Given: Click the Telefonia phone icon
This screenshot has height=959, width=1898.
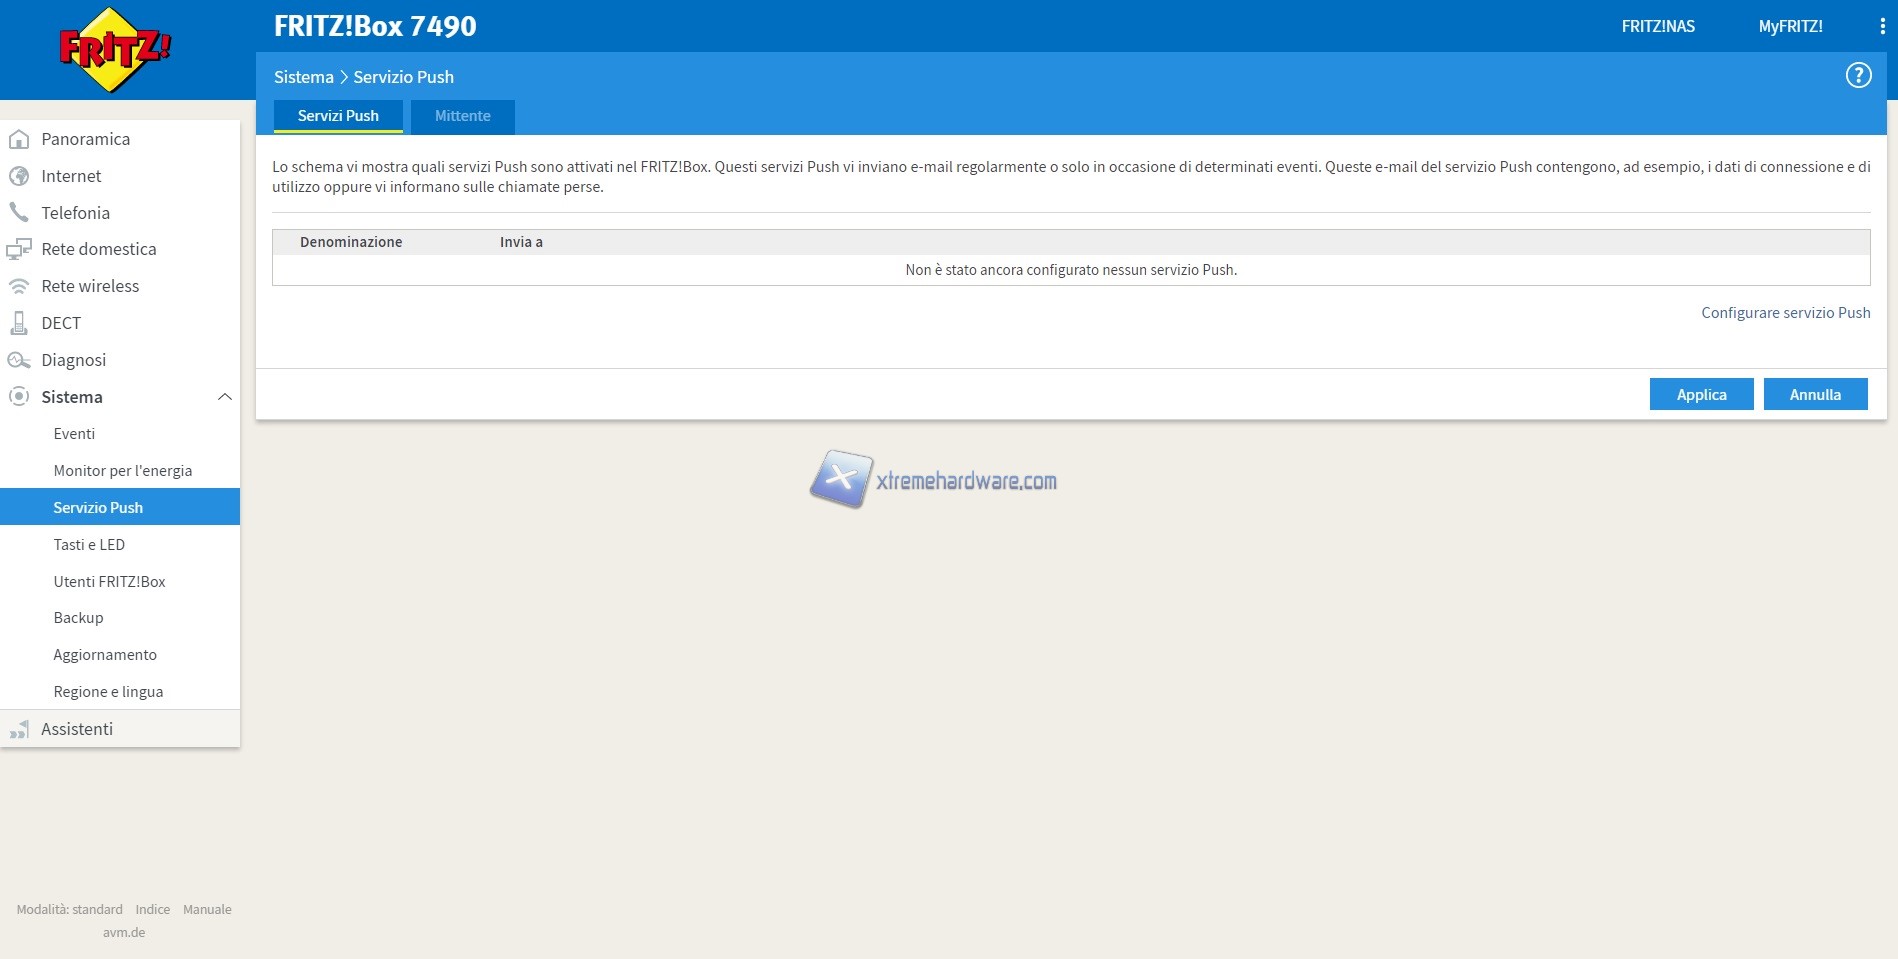Looking at the screenshot, I should [x=19, y=212].
